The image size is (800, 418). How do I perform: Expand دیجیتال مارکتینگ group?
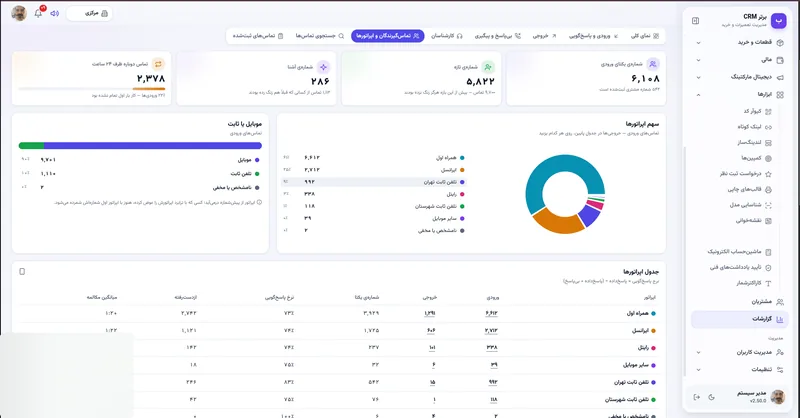click(740, 77)
